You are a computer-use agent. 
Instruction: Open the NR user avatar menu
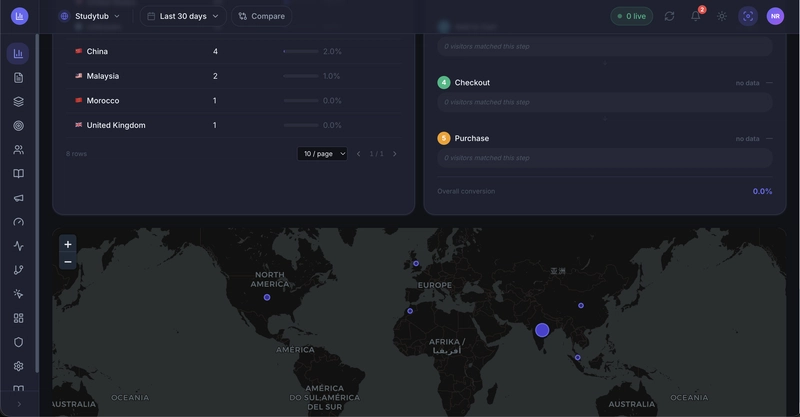[x=775, y=16]
